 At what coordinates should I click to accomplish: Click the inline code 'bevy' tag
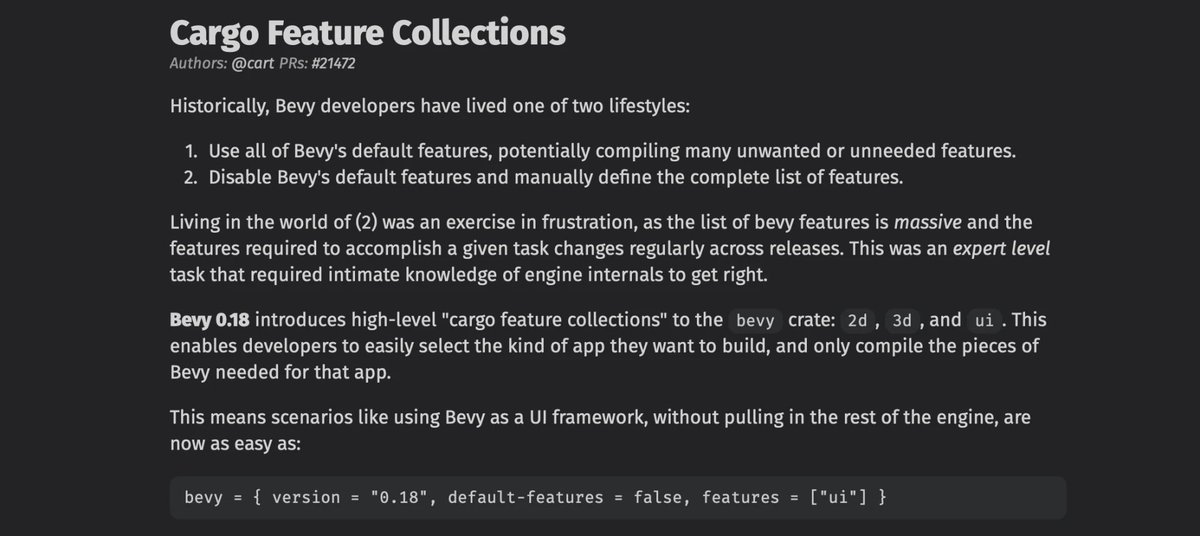(x=754, y=321)
